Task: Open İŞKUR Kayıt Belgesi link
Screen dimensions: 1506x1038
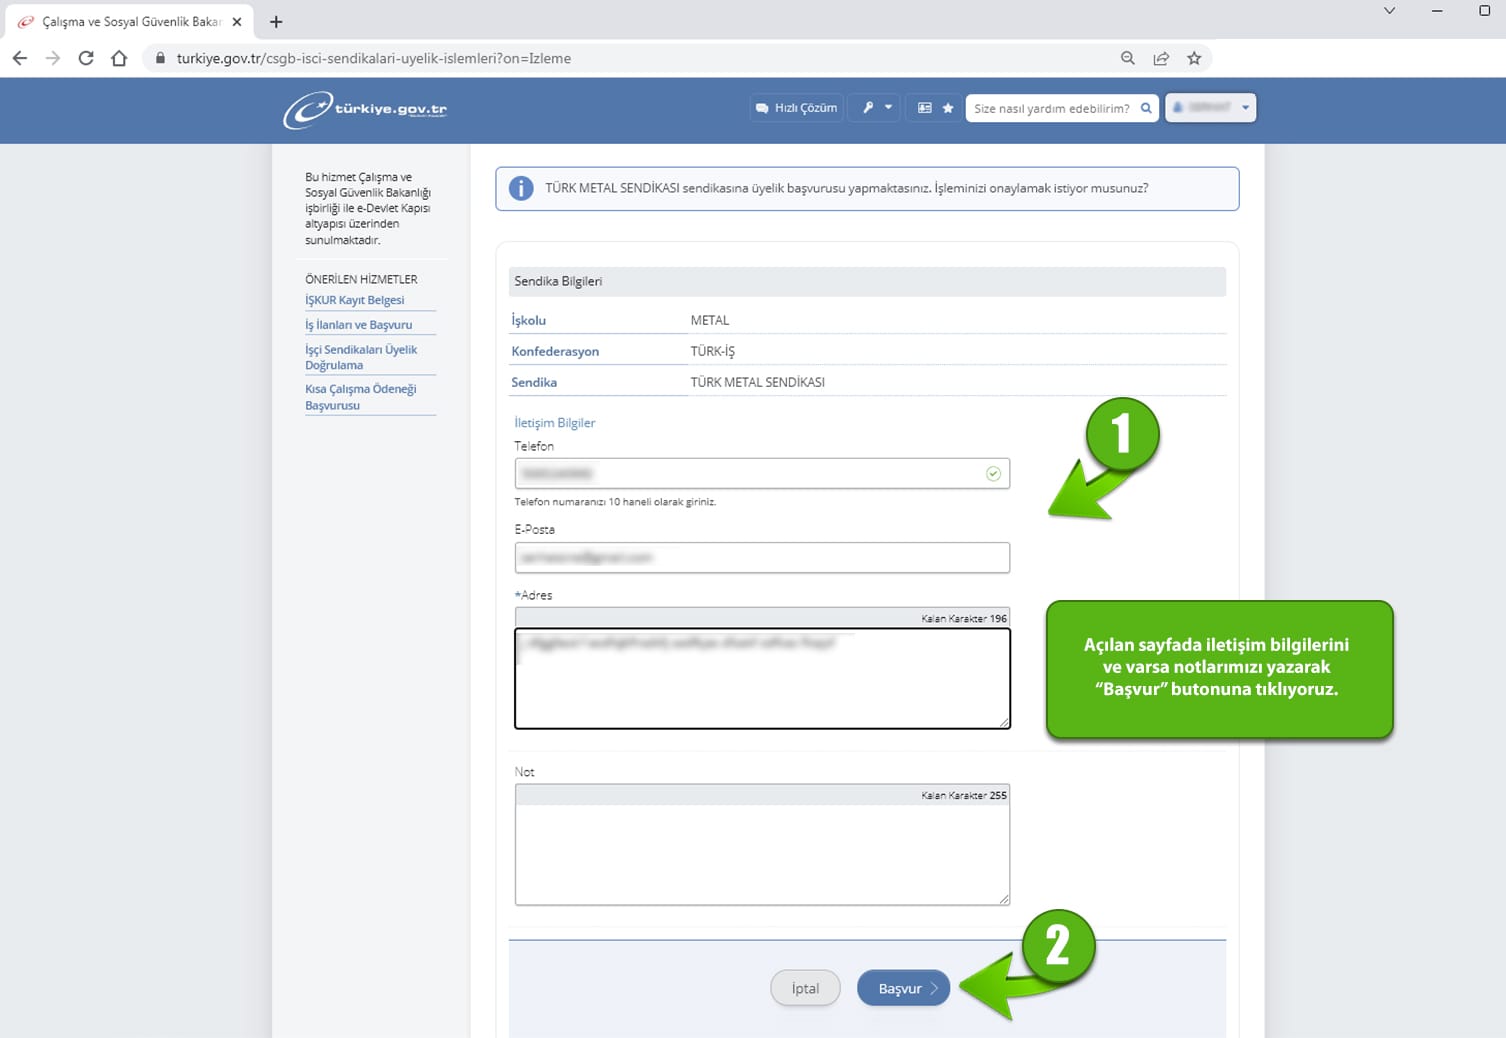Action: [x=355, y=300]
